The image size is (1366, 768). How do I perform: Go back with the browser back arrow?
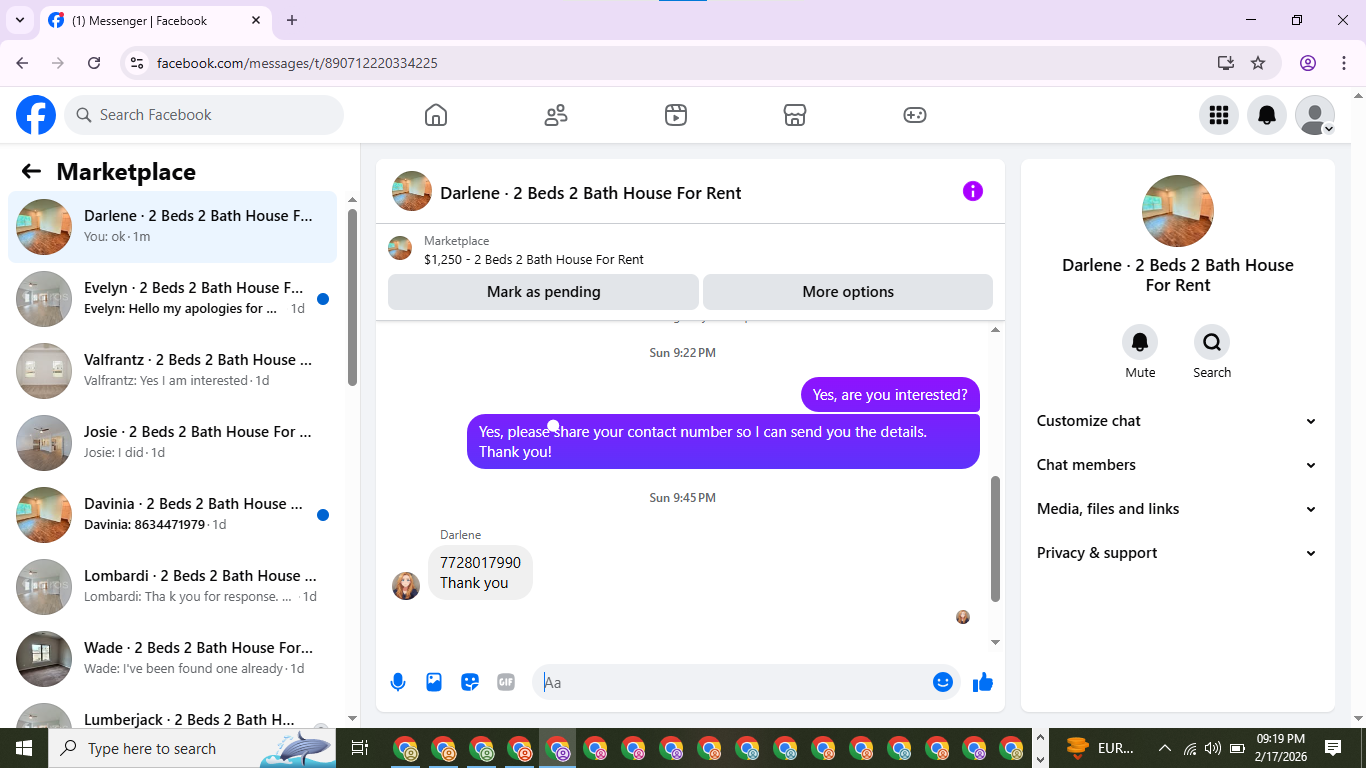click(x=22, y=63)
